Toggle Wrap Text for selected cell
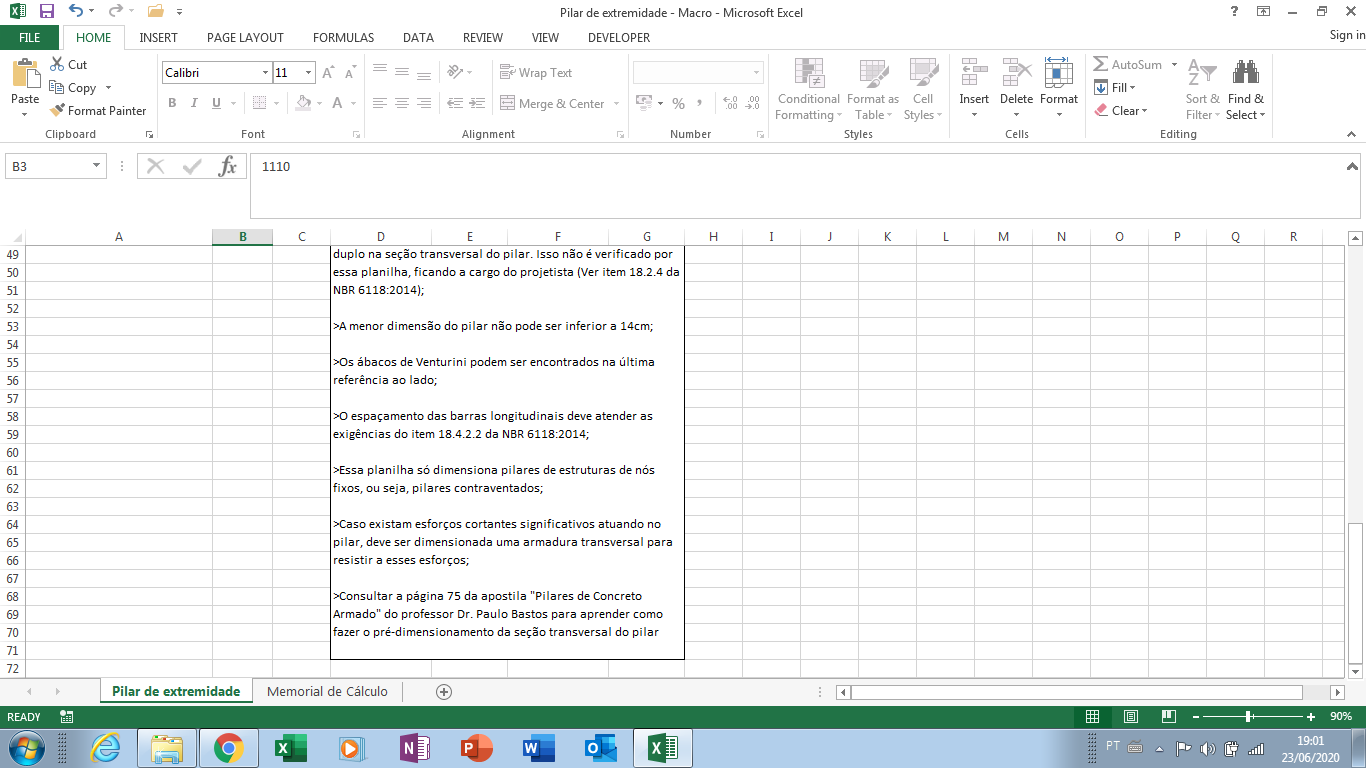1366x768 pixels. click(536, 72)
